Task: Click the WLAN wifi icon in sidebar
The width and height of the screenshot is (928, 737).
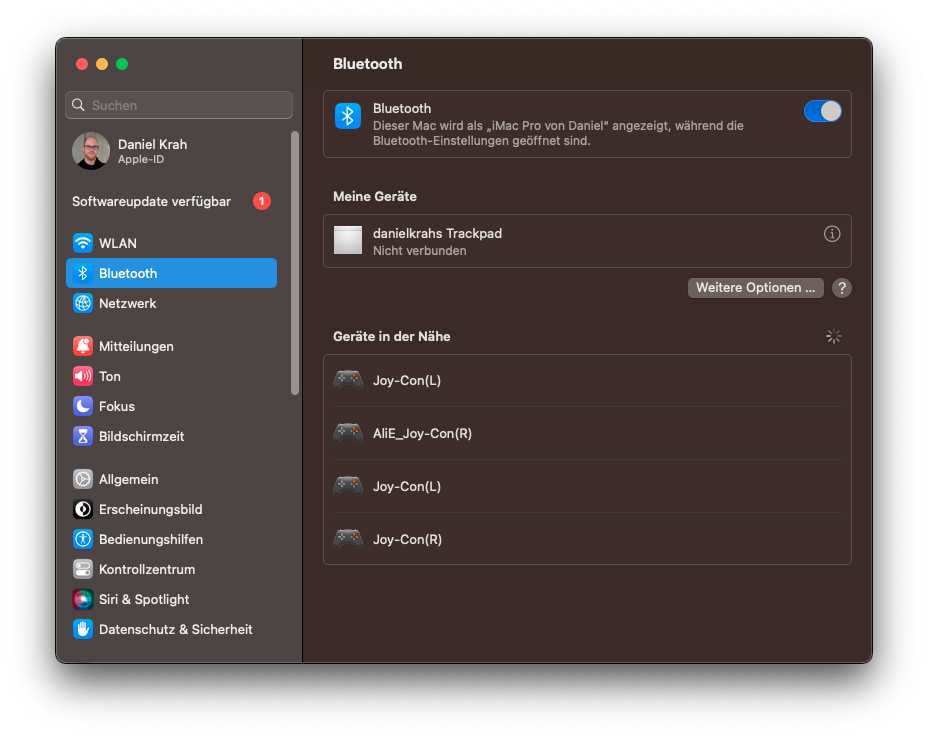Action: 83,243
